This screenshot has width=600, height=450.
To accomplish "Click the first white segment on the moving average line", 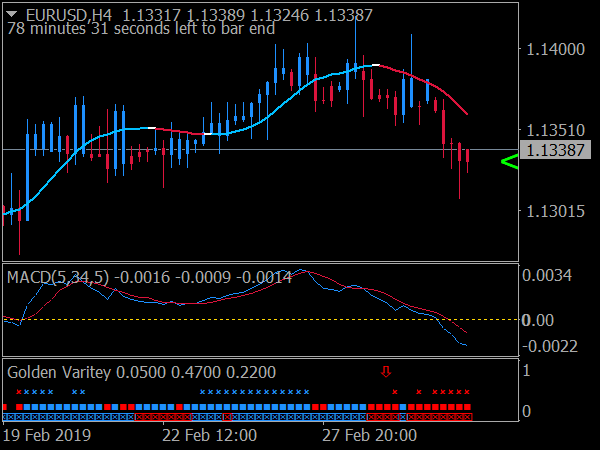I will (x=152, y=128).
